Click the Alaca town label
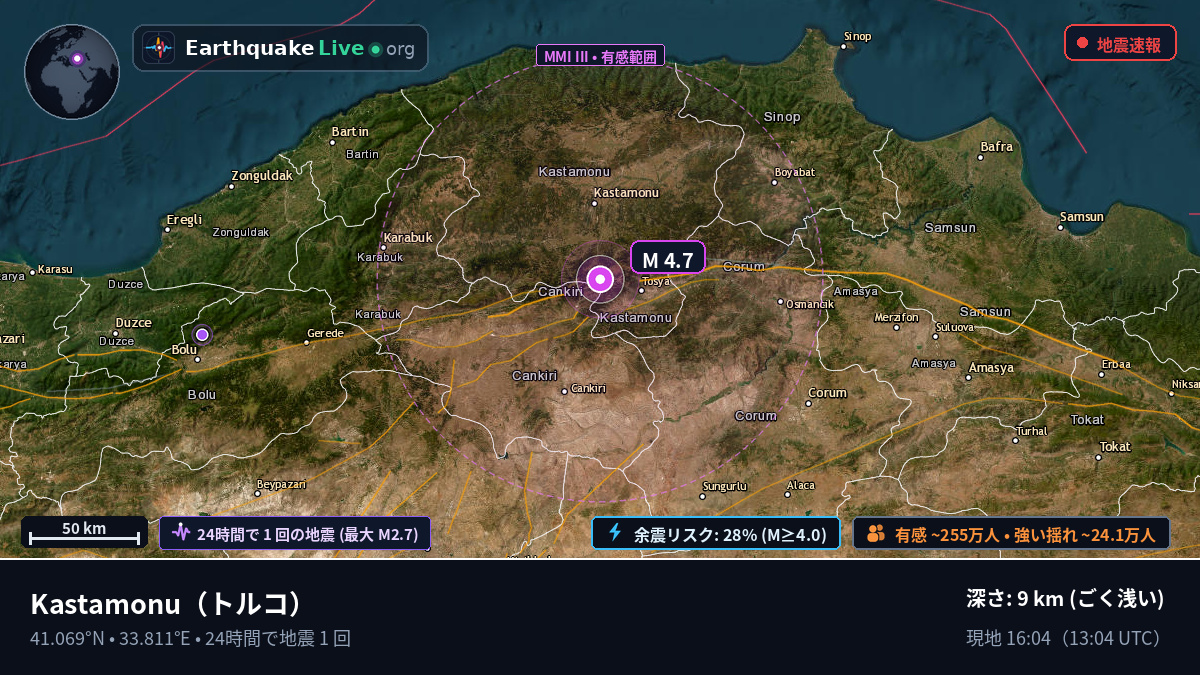This screenshot has width=1200, height=675. coord(801,486)
